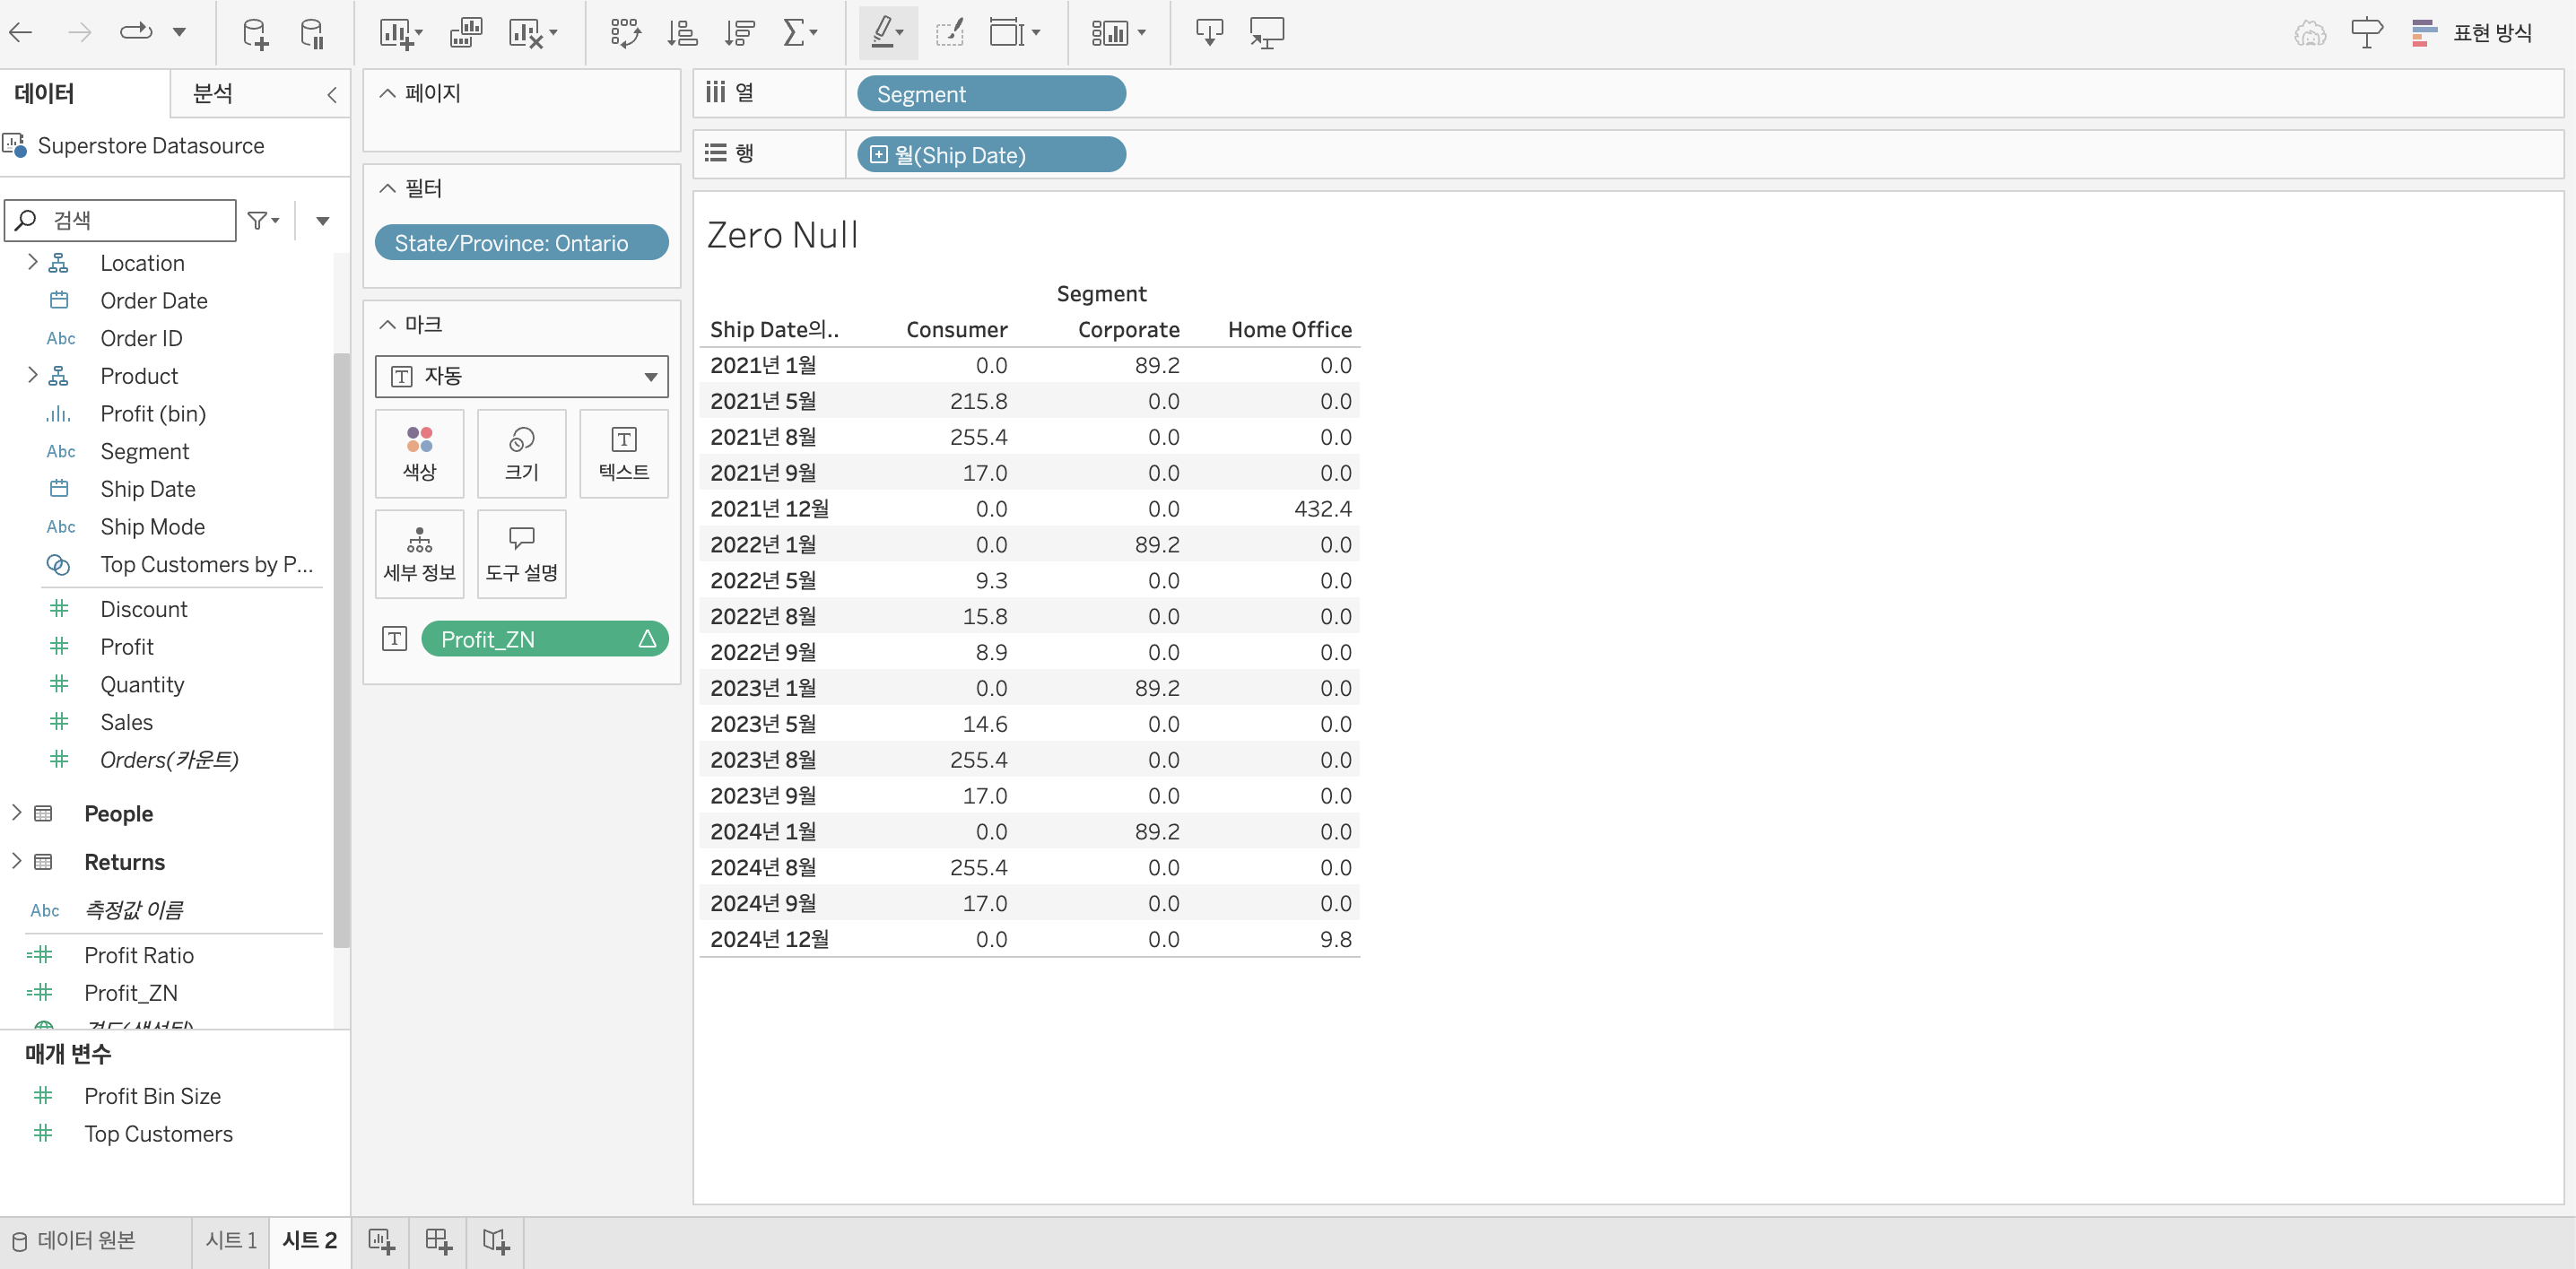Image resolution: width=2576 pixels, height=1269 pixels.
Task: Click the duplicate worksheet toolbar icon
Action: click(466, 33)
